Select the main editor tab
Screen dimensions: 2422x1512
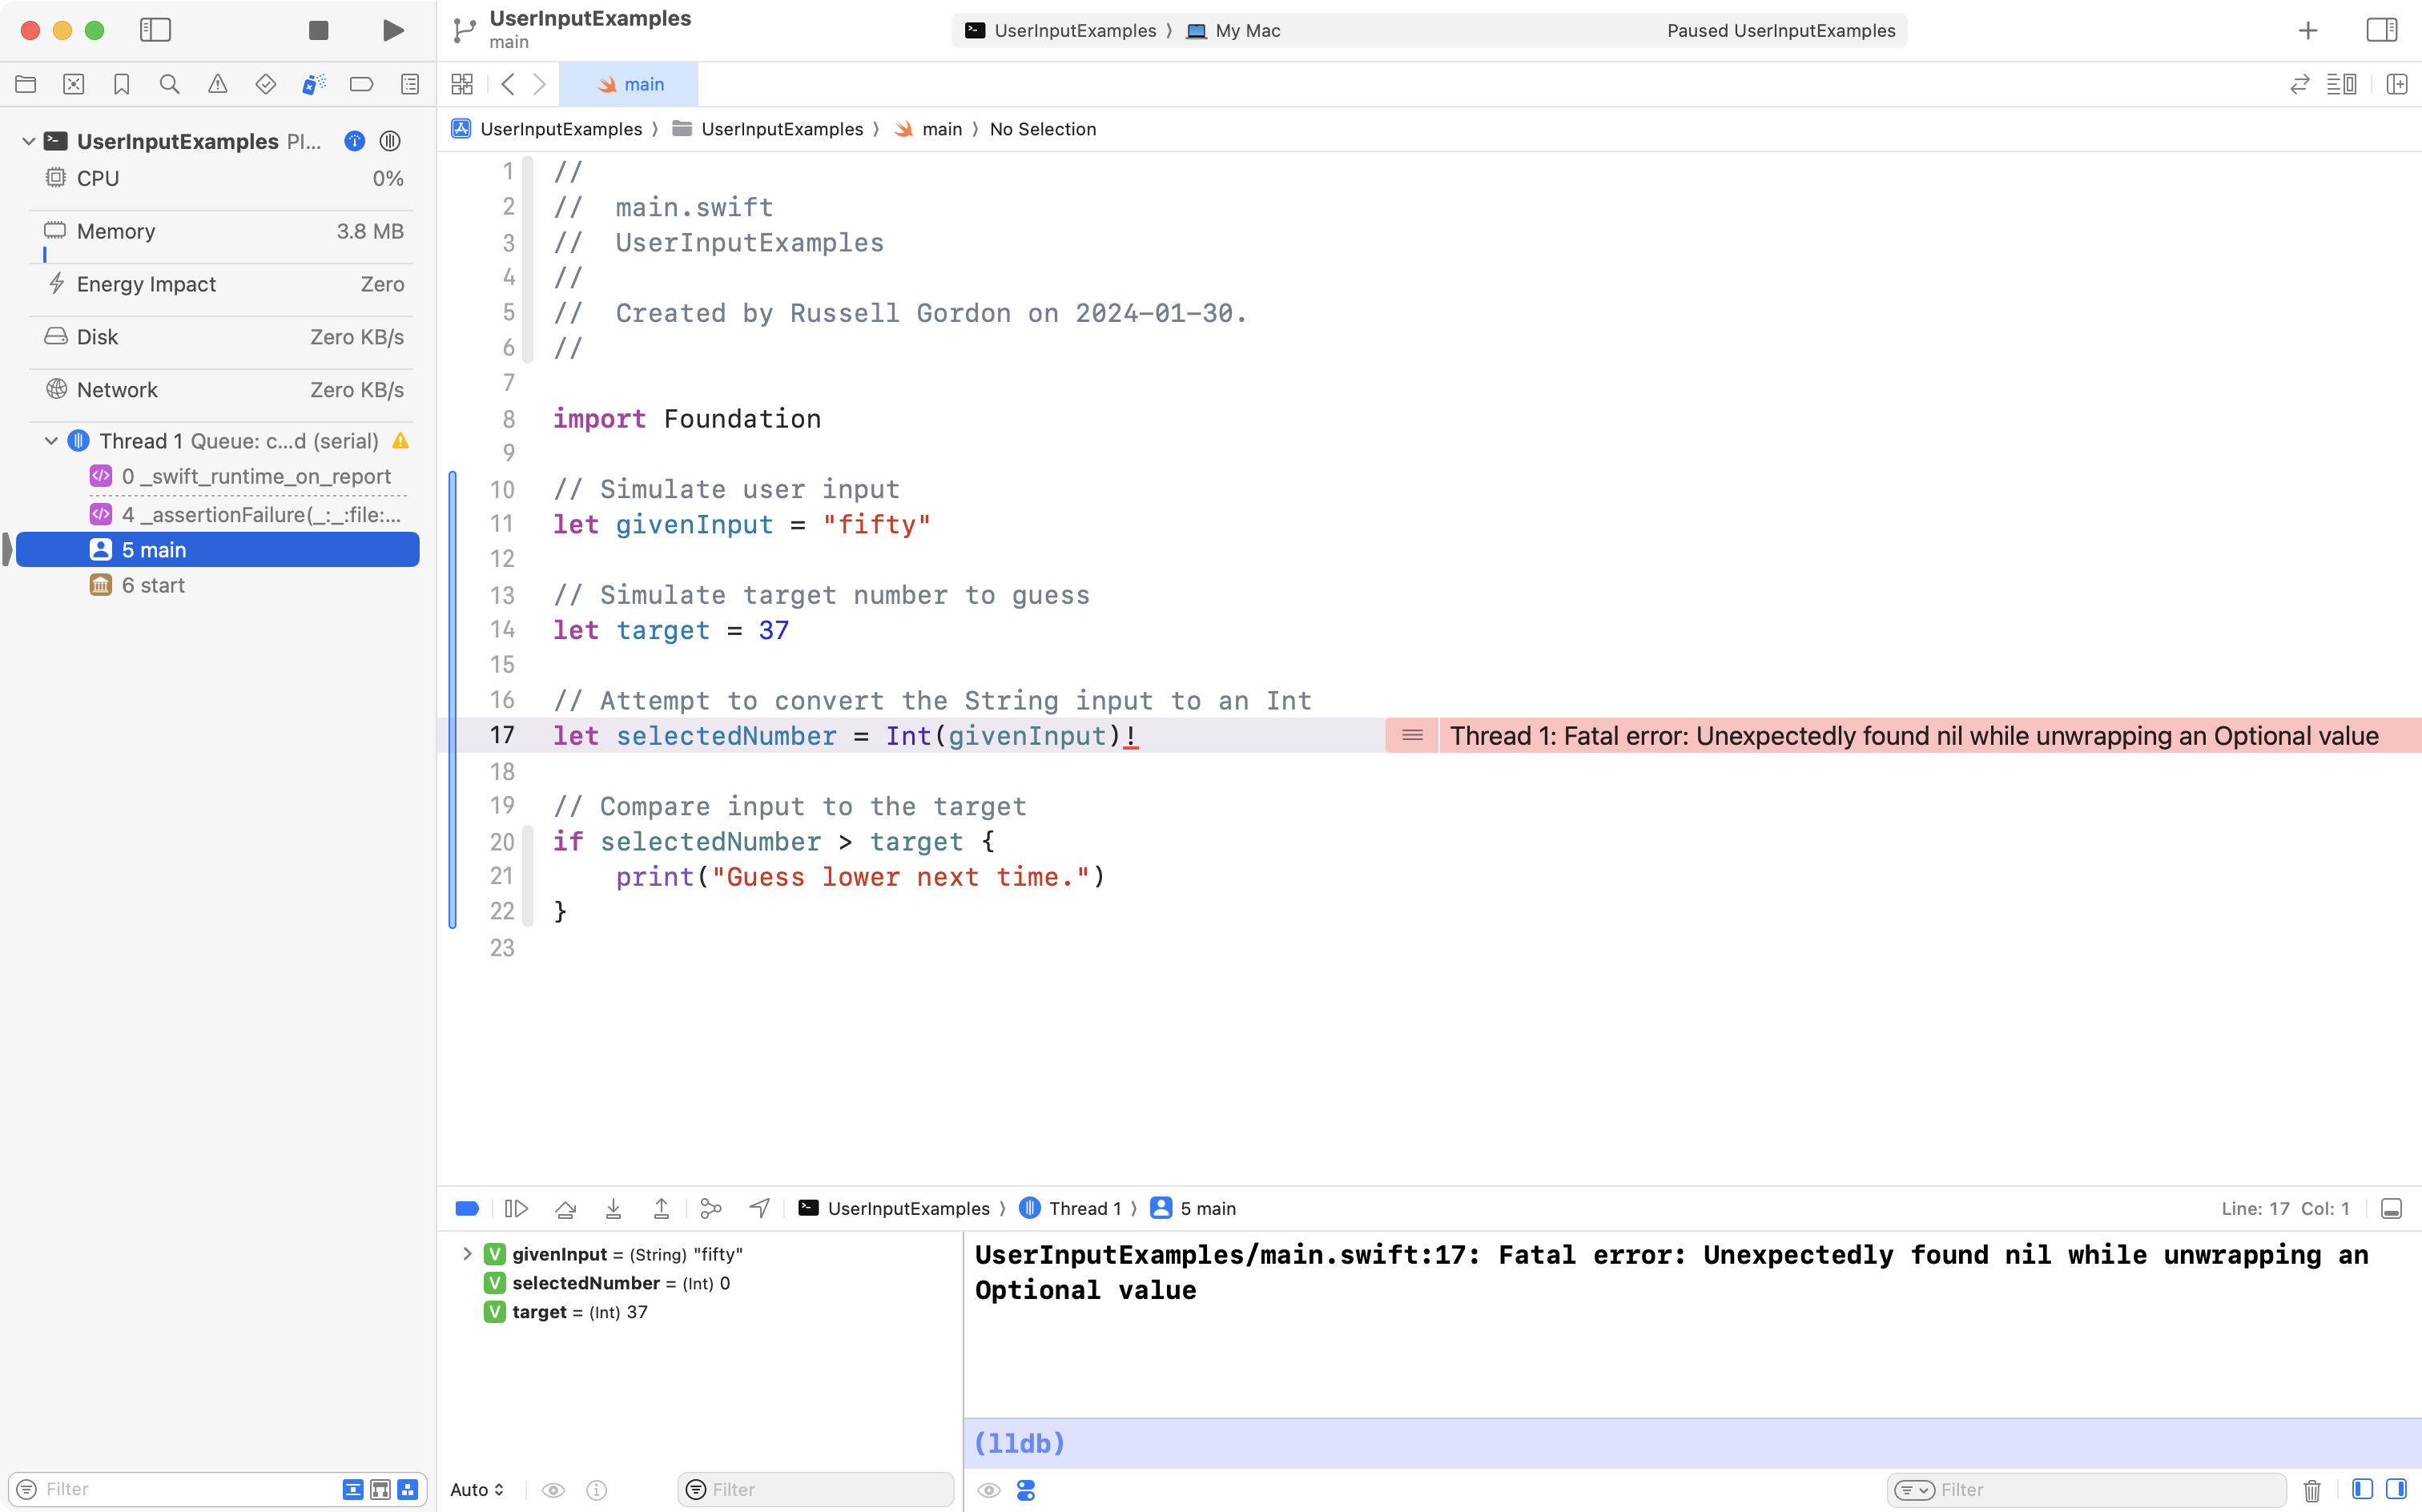[x=630, y=84]
